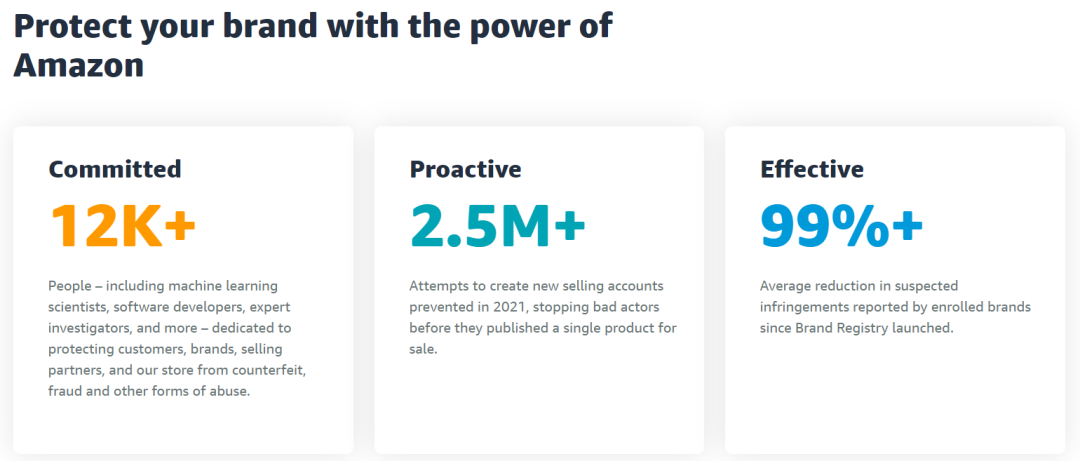Viewport: 1080px width, 461px height.
Task: Click the phrase "since Brand Registry launched"
Action: pos(856,328)
